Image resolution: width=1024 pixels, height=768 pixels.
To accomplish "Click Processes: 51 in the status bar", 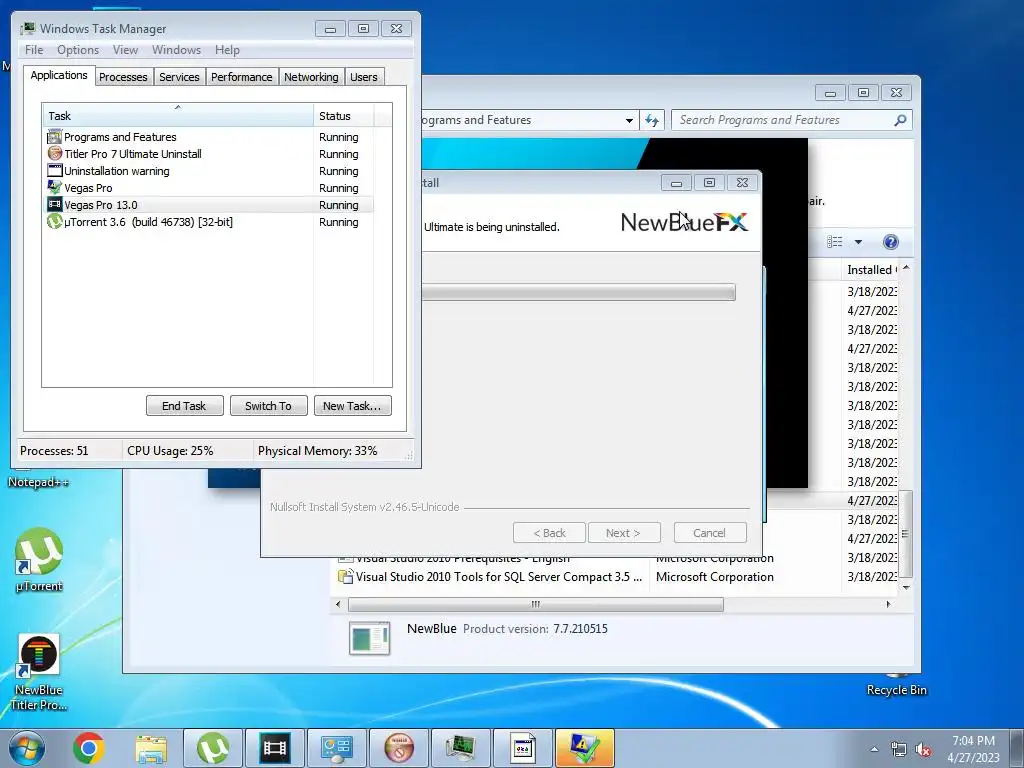I will click(x=54, y=451).
